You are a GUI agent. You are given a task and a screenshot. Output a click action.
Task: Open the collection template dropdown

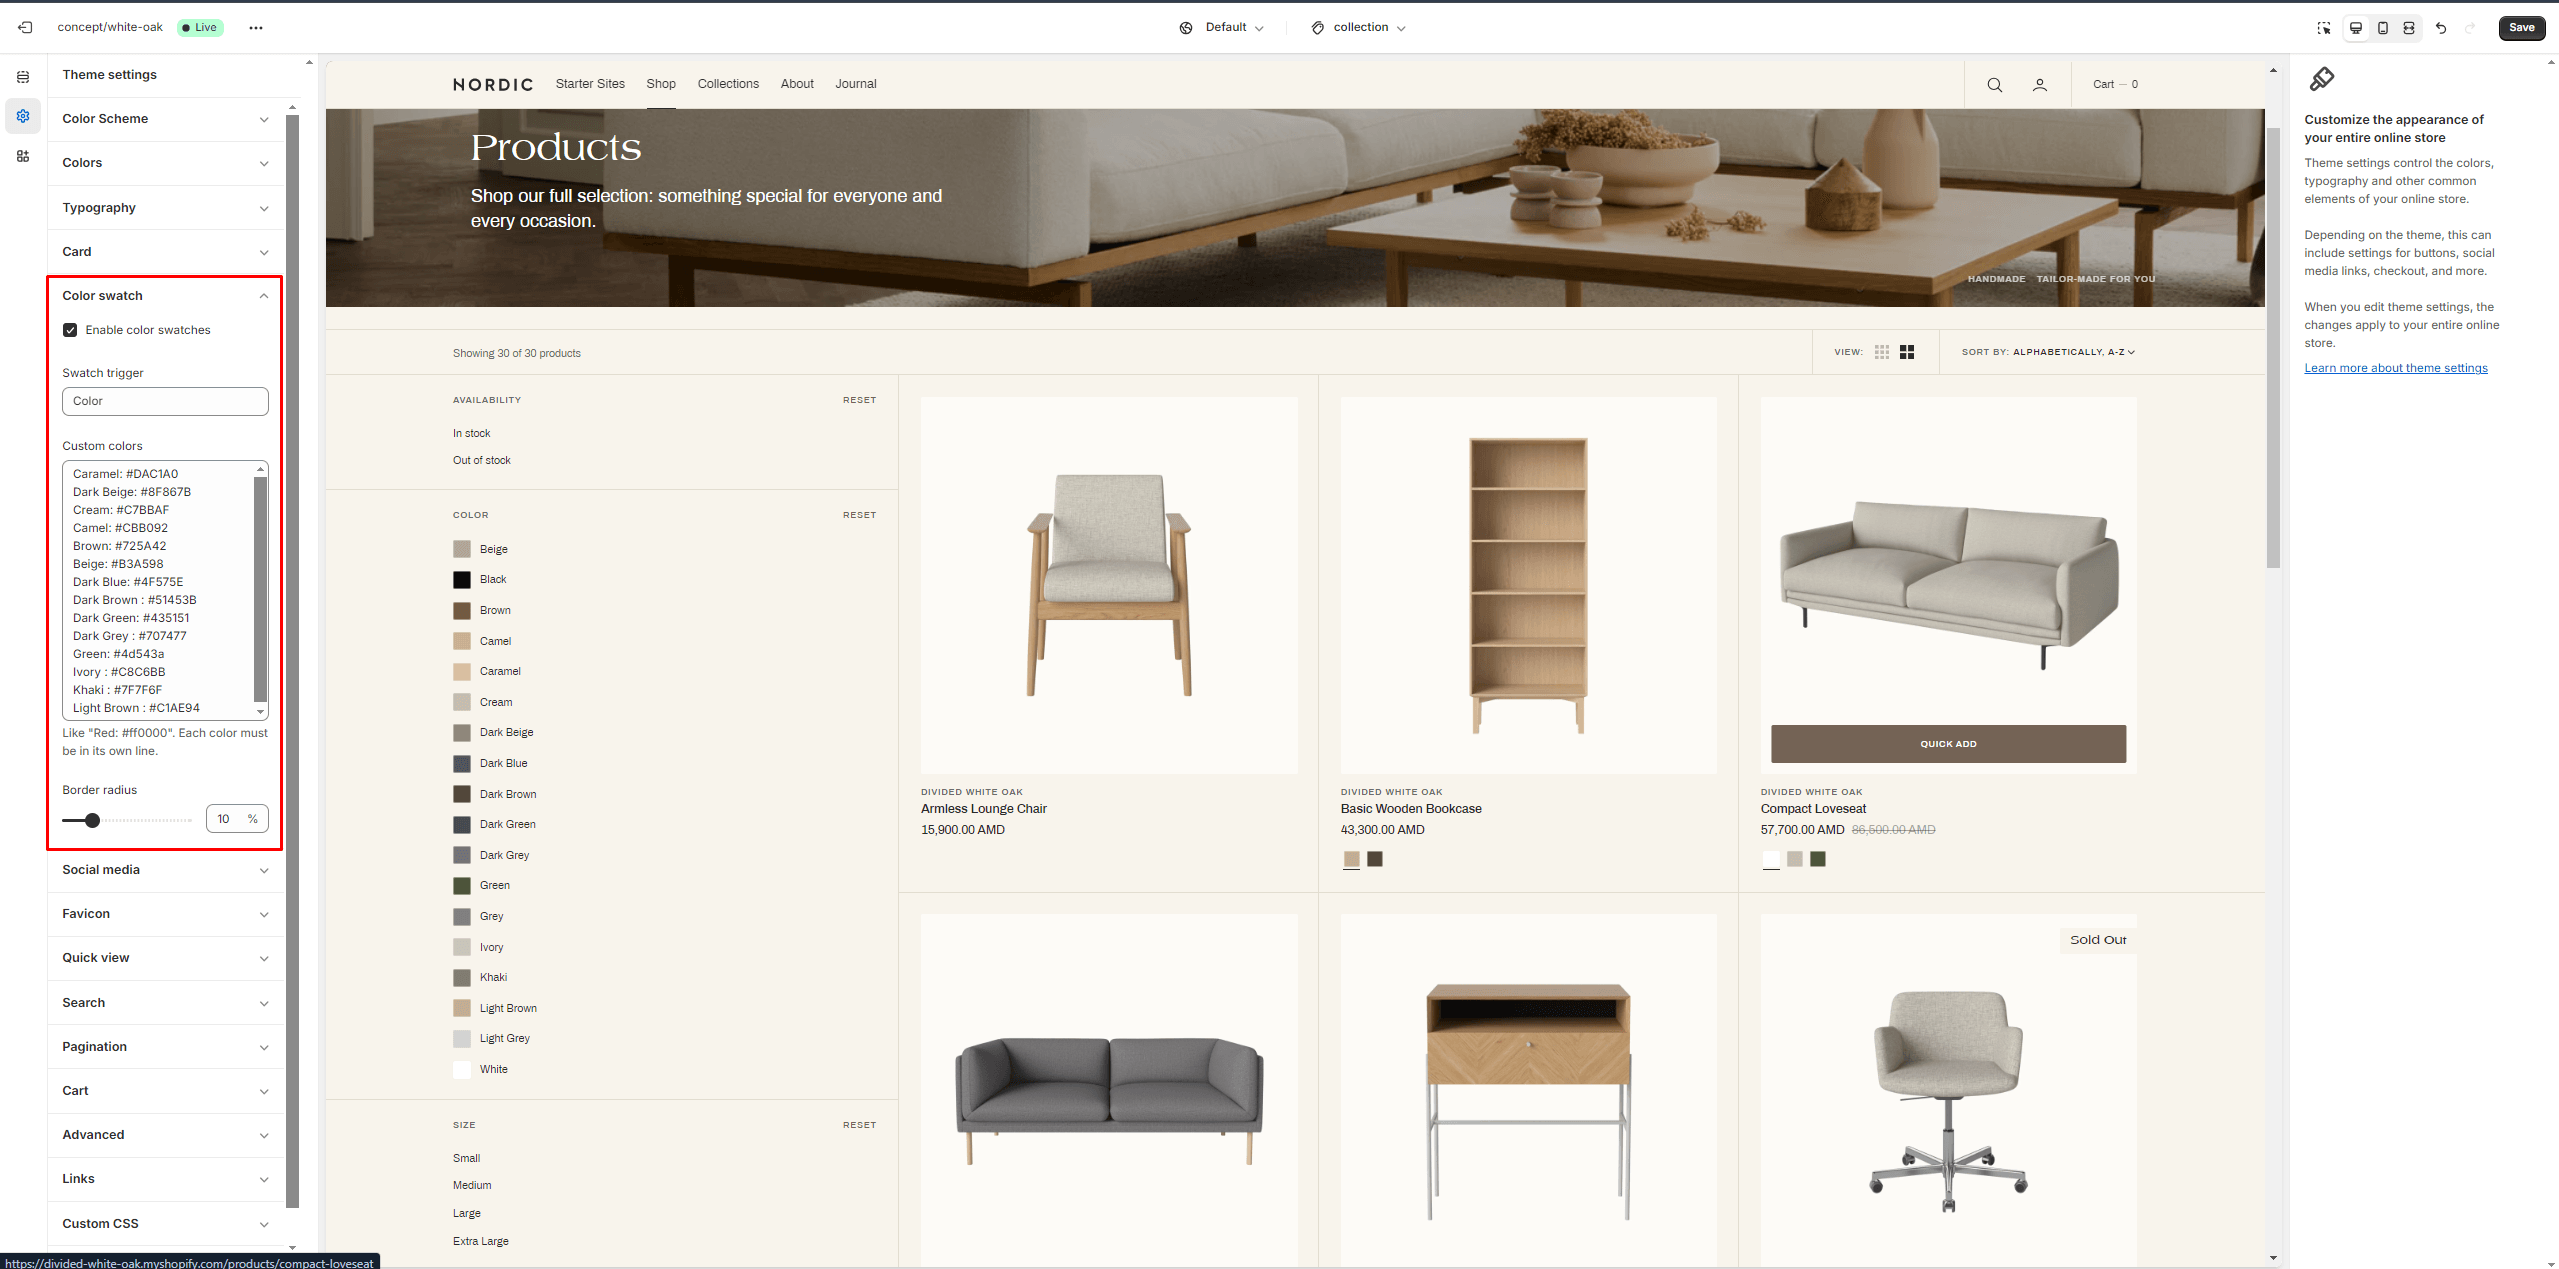point(1360,28)
